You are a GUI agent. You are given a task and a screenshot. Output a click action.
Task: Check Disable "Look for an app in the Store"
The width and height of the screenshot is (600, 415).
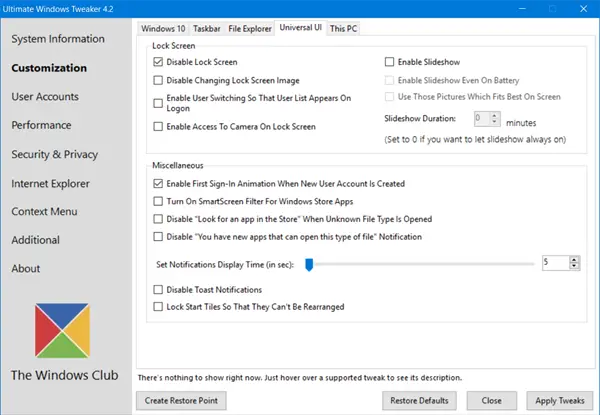[158, 219]
